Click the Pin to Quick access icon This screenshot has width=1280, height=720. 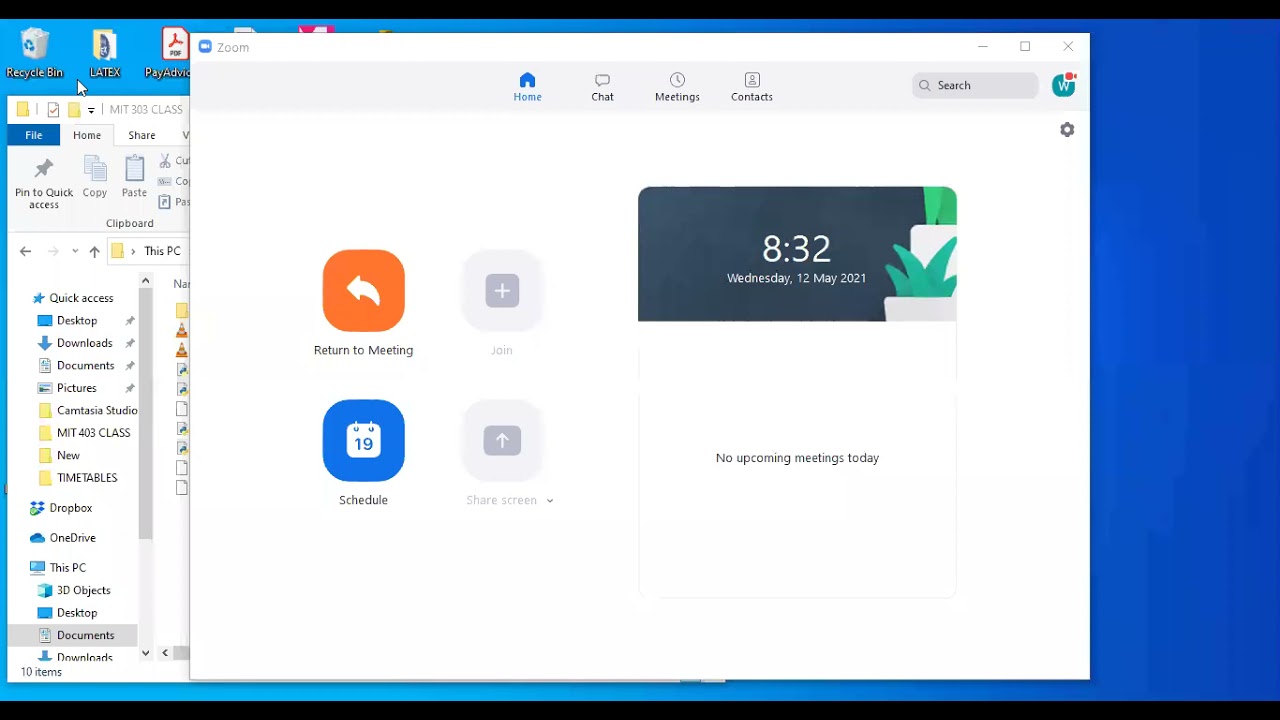click(44, 183)
